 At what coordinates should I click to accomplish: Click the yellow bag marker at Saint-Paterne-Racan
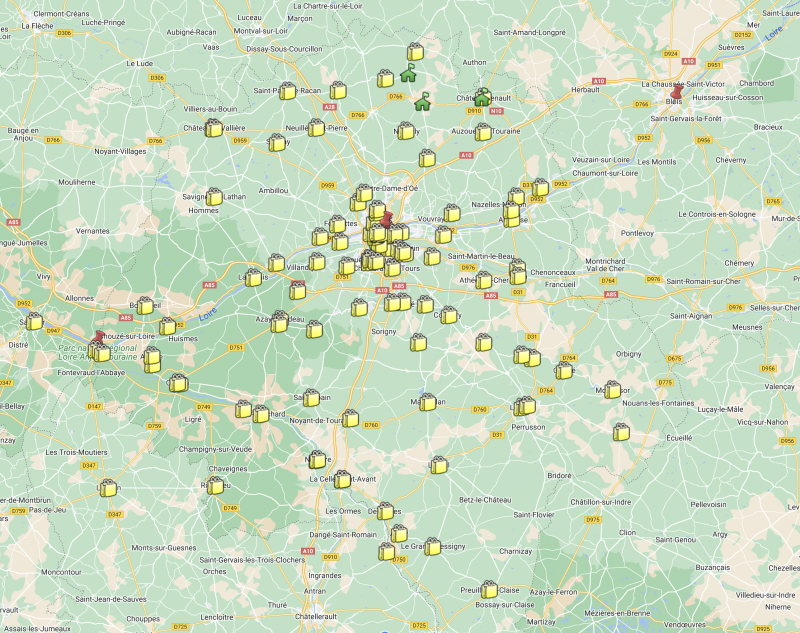pos(288,91)
